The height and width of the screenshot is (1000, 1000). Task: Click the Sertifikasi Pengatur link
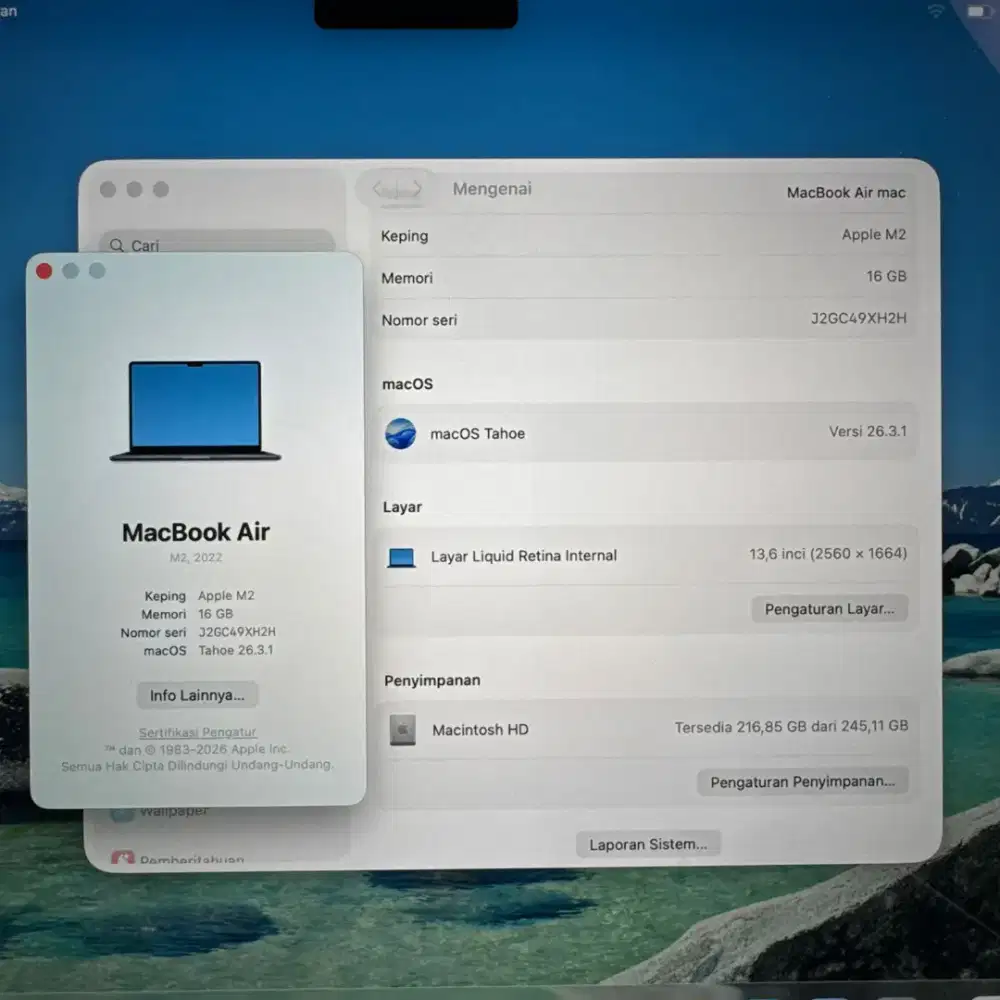pyautogui.click(x=197, y=731)
